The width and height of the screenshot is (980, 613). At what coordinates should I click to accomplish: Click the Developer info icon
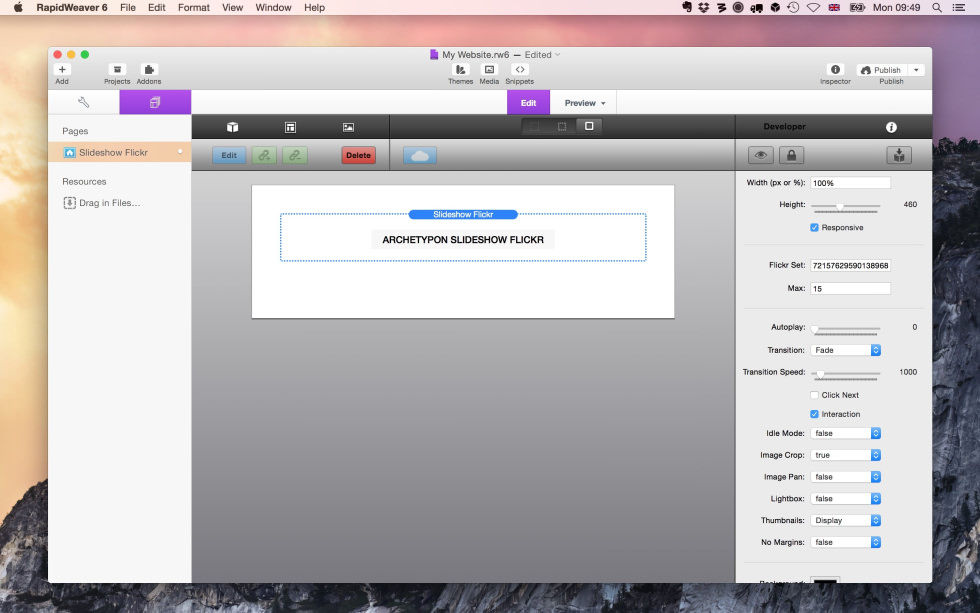point(891,127)
